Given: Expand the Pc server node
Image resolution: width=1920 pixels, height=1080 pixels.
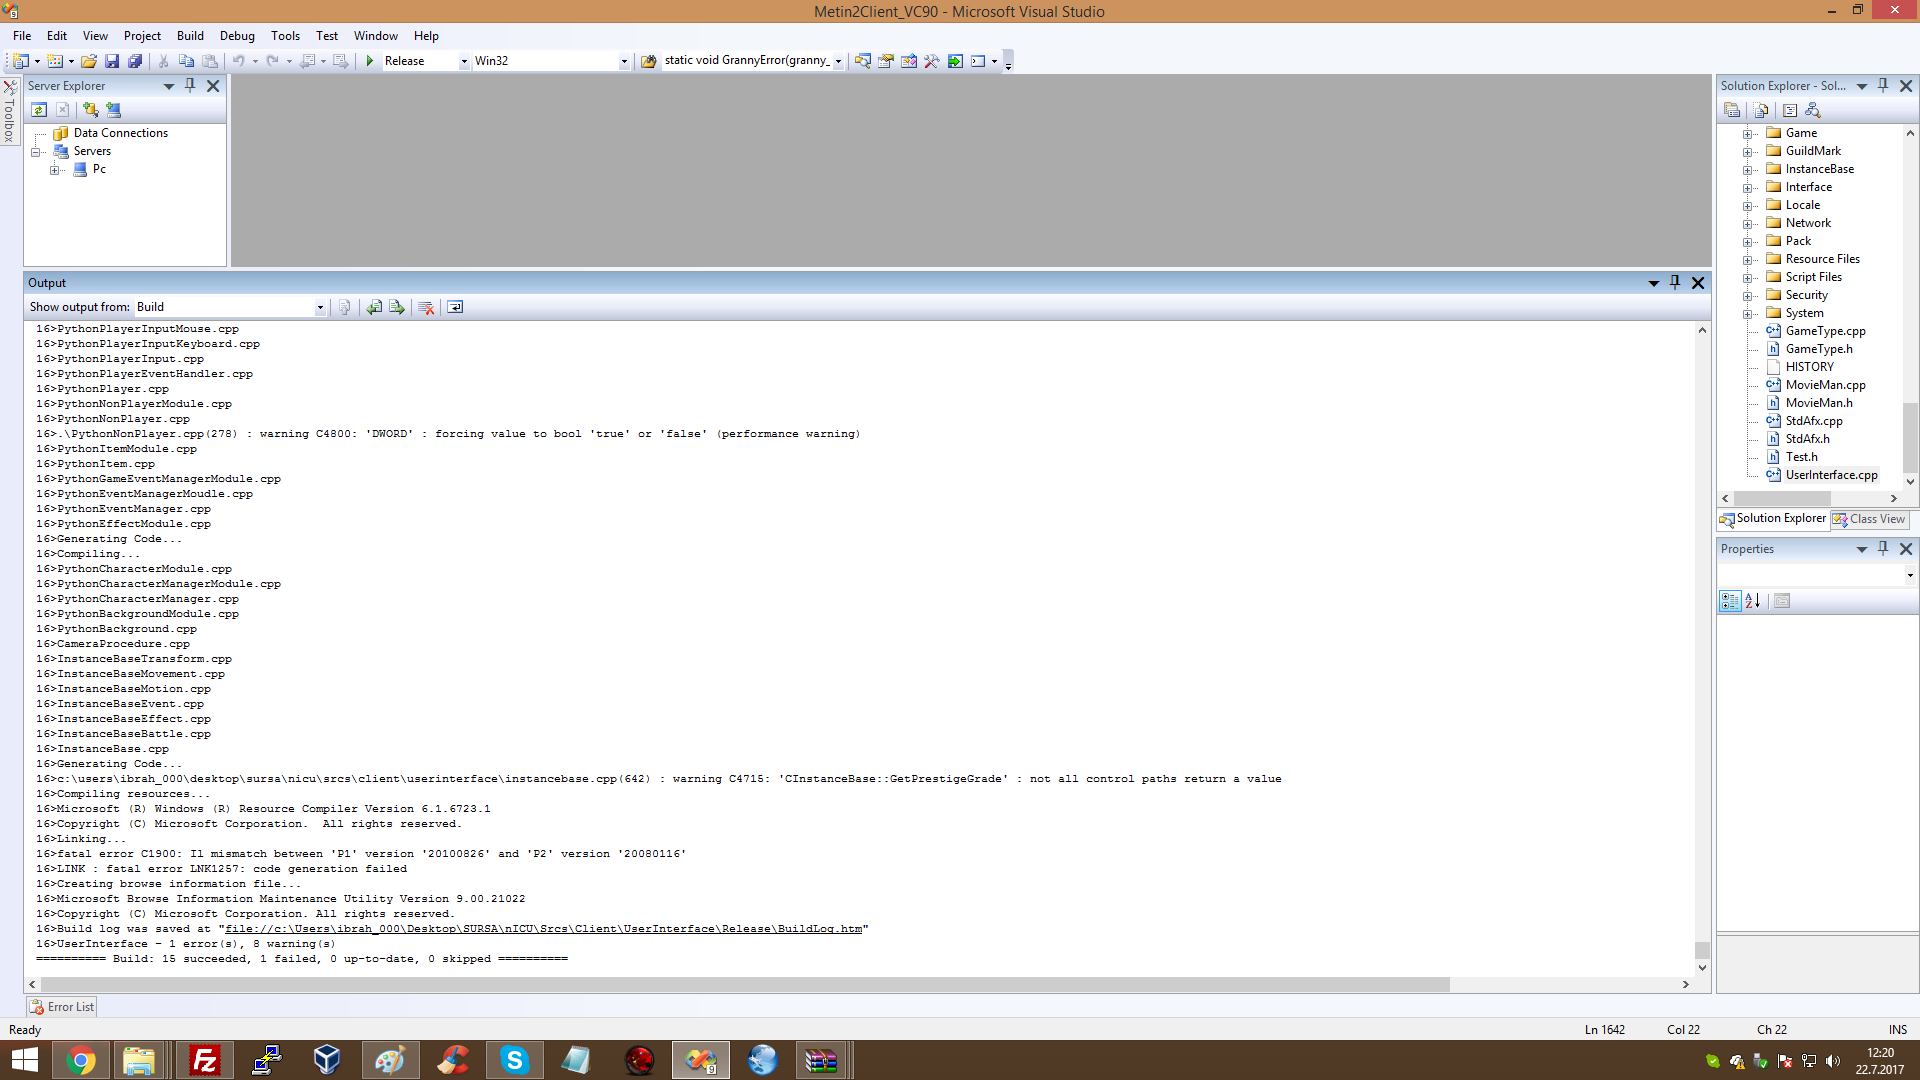Looking at the screenshot, I should pos(54,170).
